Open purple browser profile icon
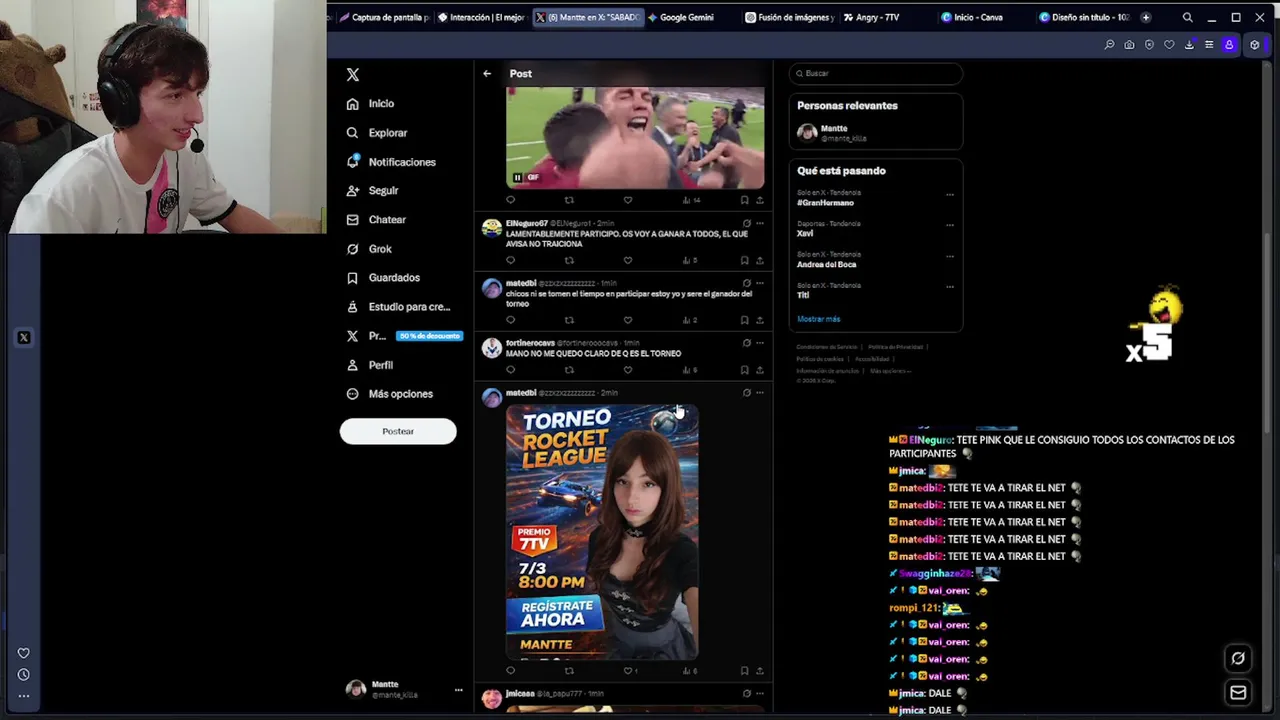 [x=1229, y=45]
